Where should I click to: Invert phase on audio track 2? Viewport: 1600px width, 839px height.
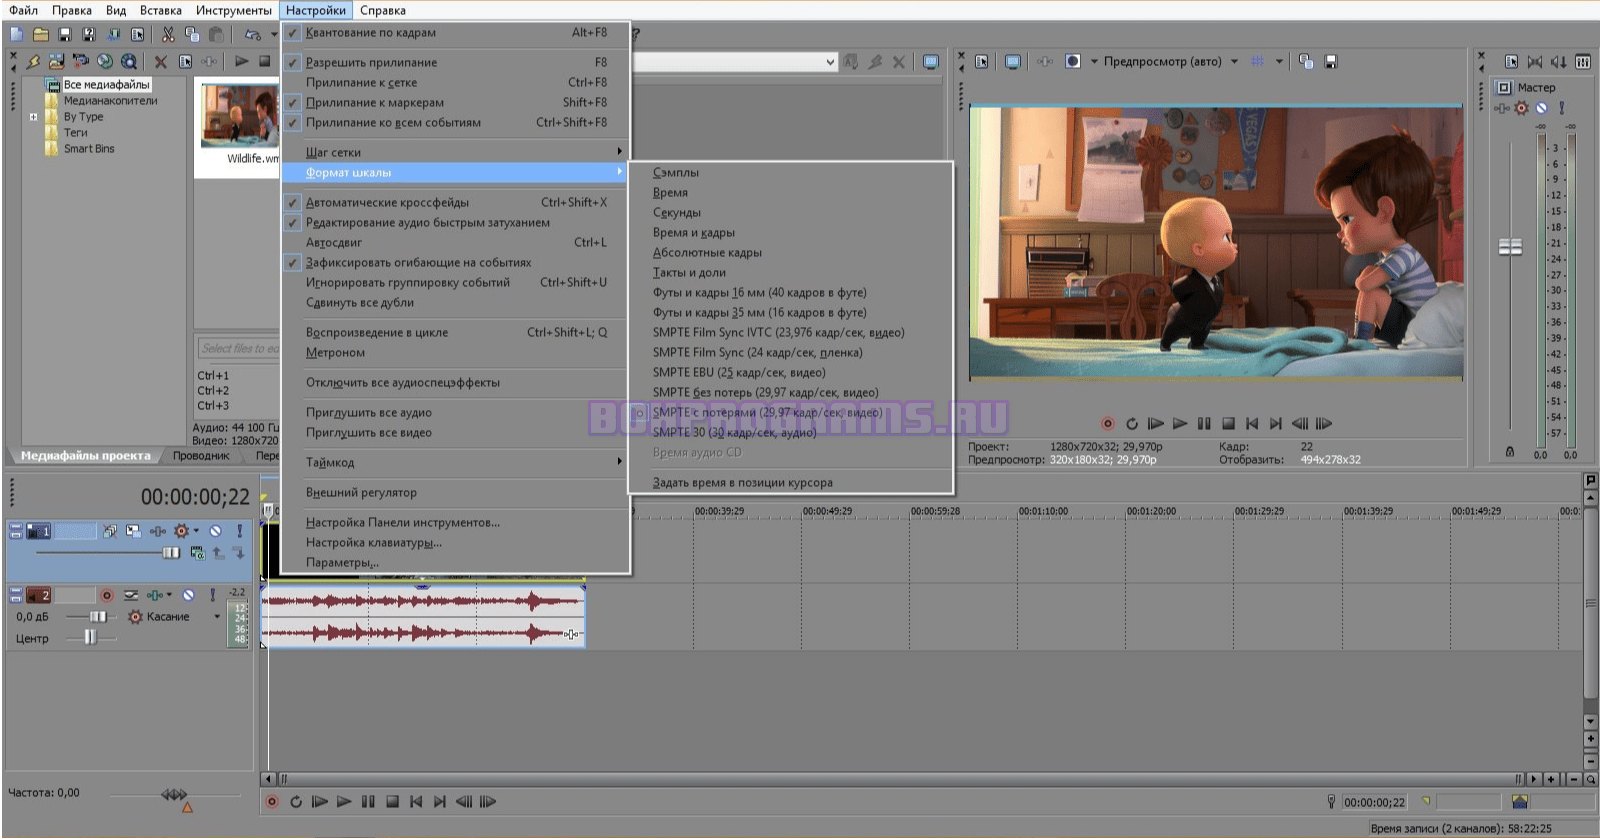click(131, 595)
